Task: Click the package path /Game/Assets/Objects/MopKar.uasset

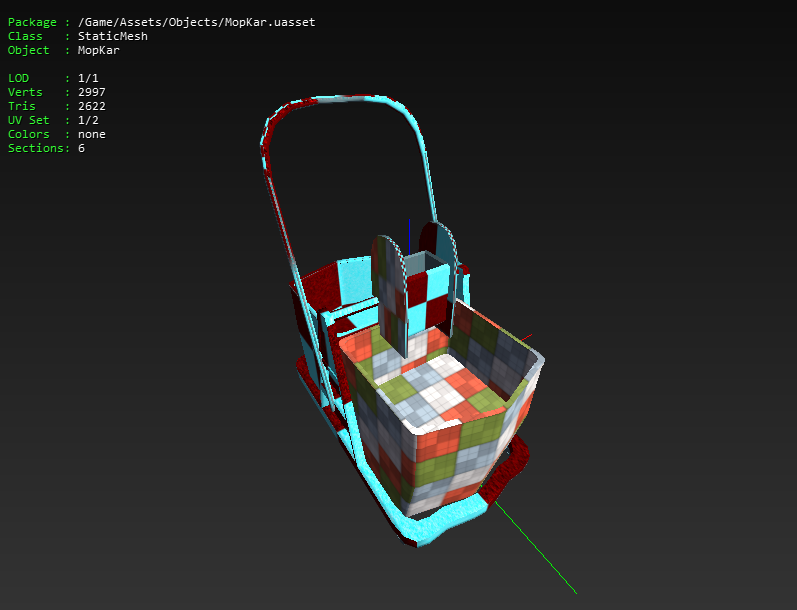Action: (x=196, y=22)
